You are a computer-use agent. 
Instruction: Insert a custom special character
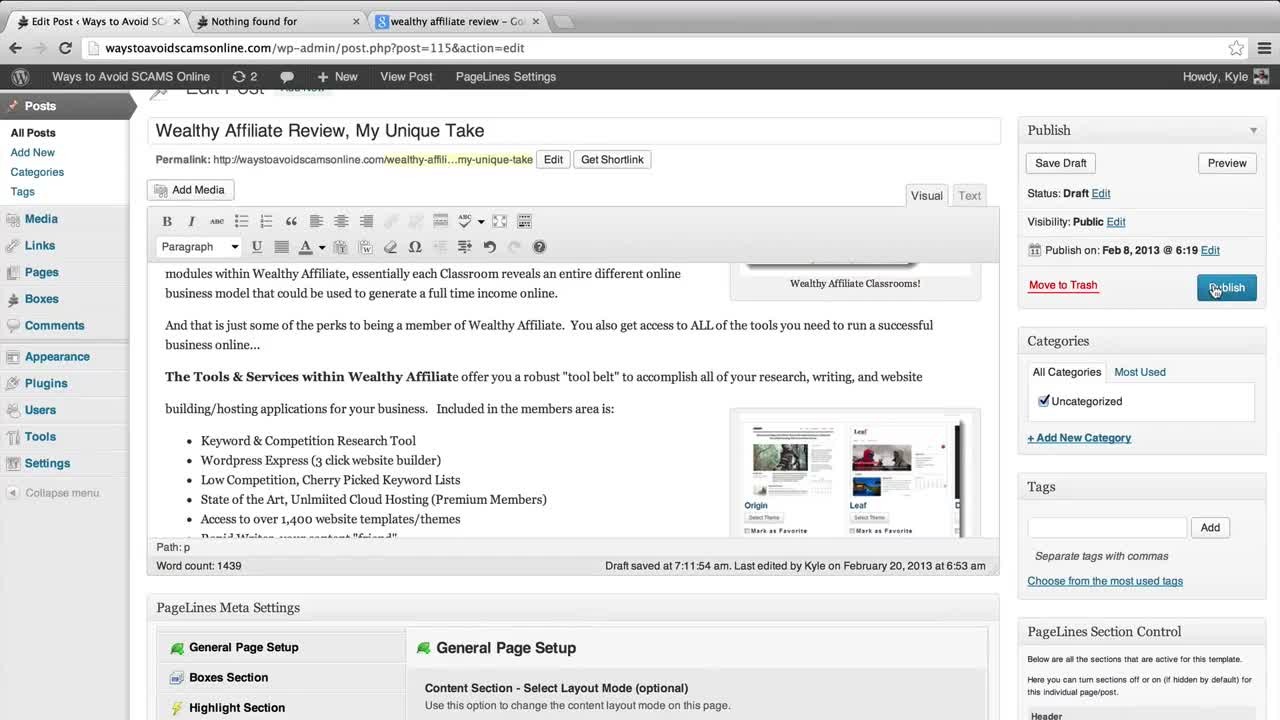(x=415, y=247)
